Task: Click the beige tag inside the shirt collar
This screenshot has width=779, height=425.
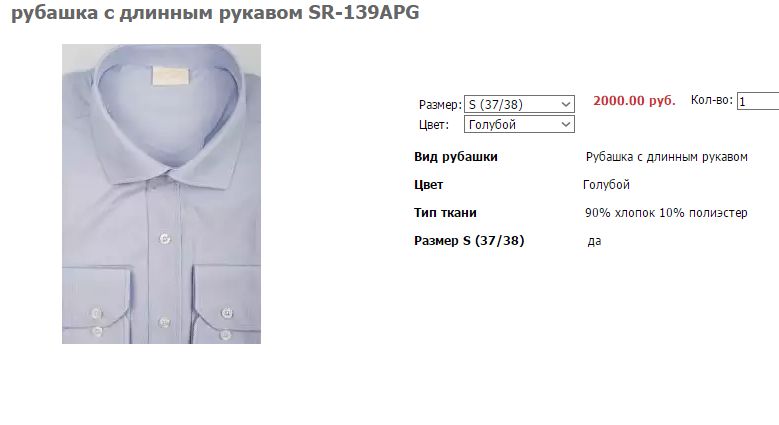Action: [x=170, y=76]
